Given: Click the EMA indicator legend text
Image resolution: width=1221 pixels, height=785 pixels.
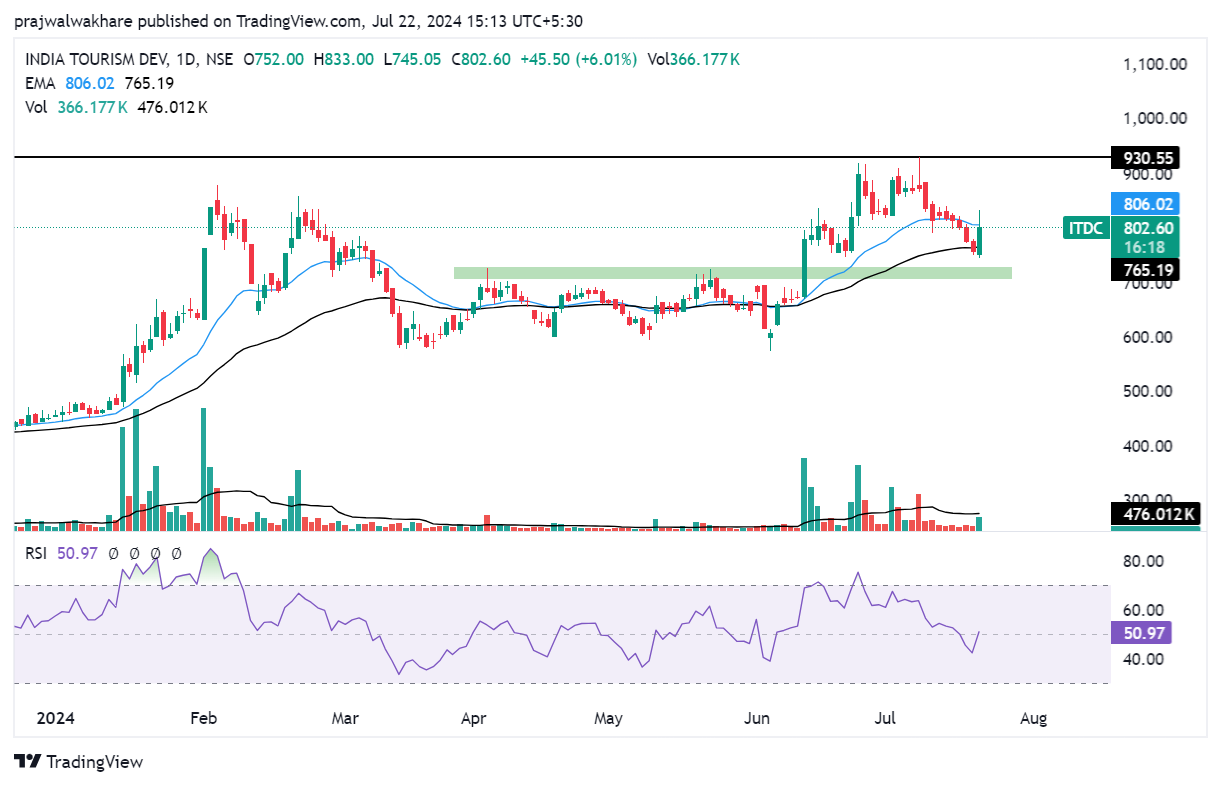Looking at the screenshot, I should (x=38, y=83).
